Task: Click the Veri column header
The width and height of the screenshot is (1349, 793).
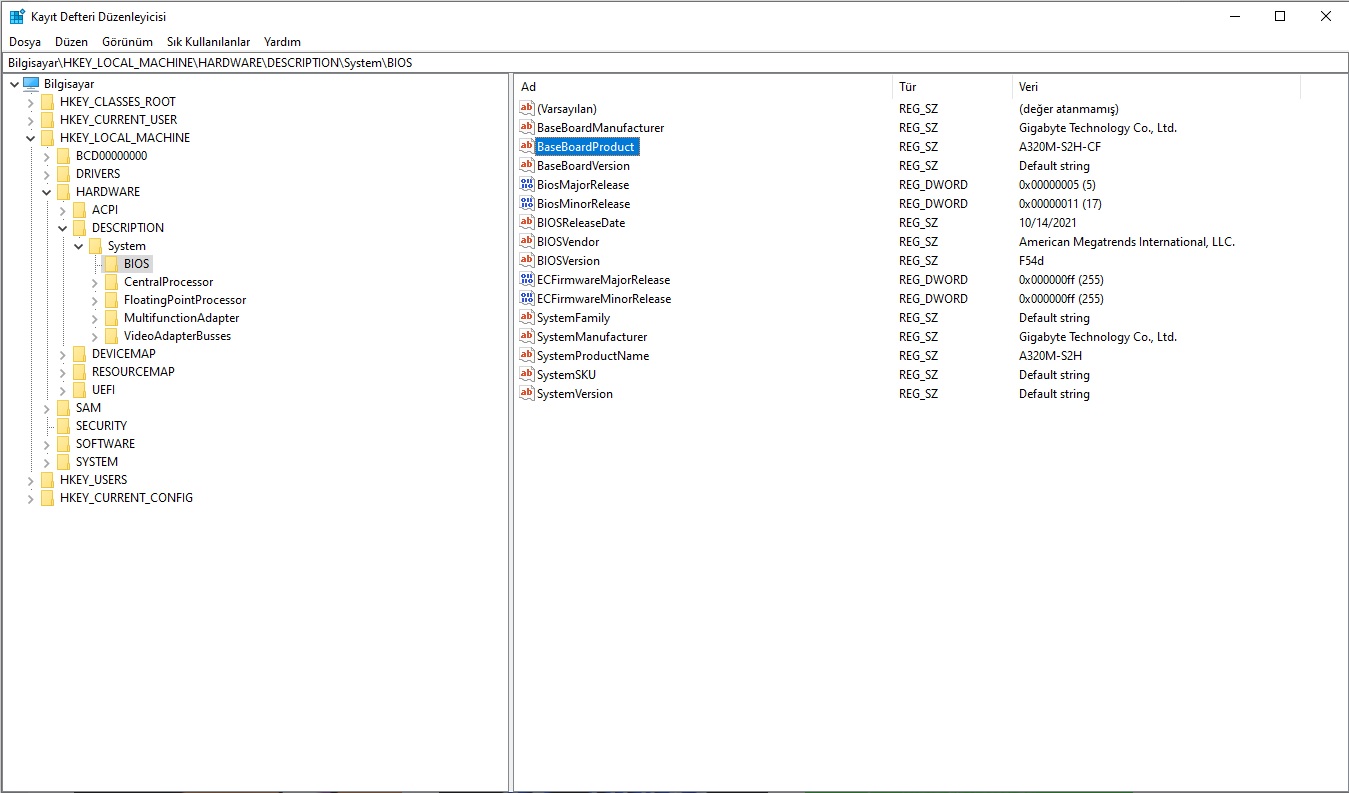Action: pos(1150,87)
